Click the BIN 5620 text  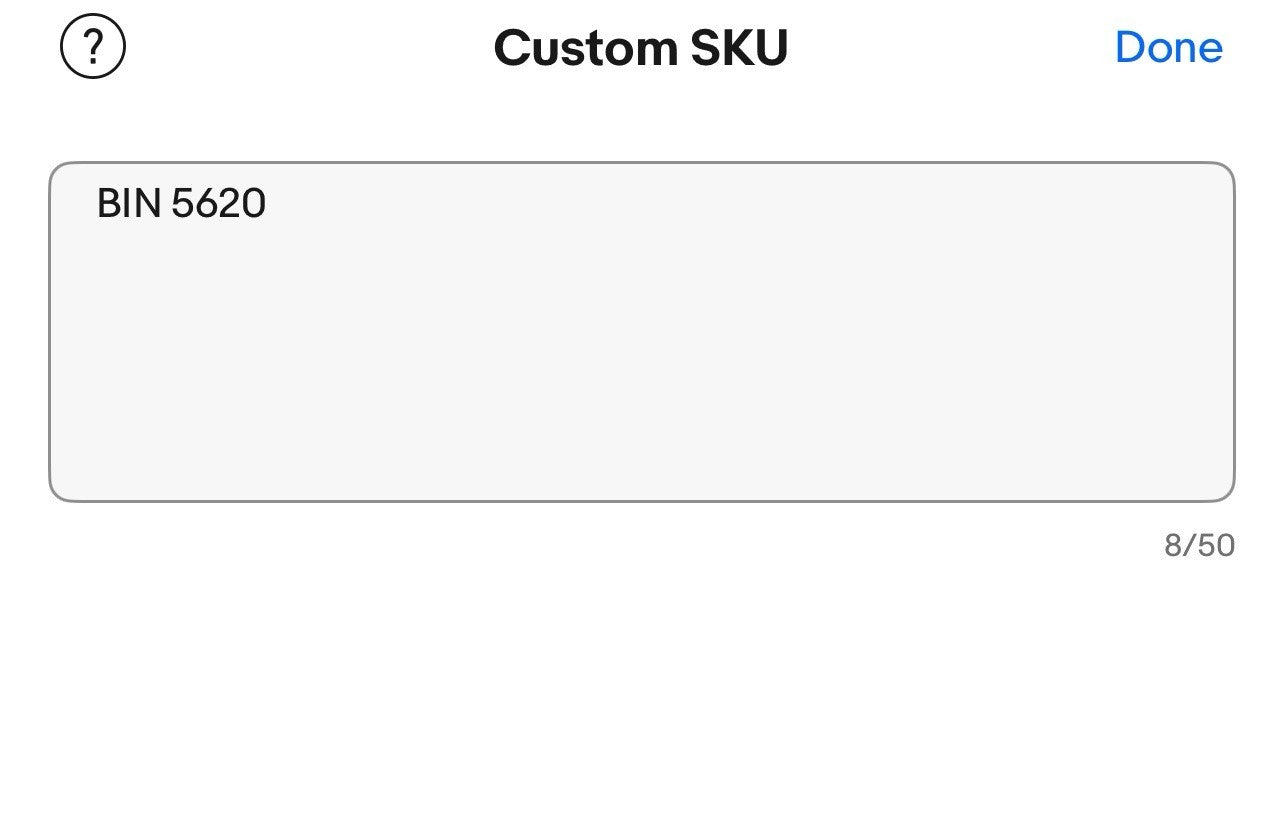point(181,204)
